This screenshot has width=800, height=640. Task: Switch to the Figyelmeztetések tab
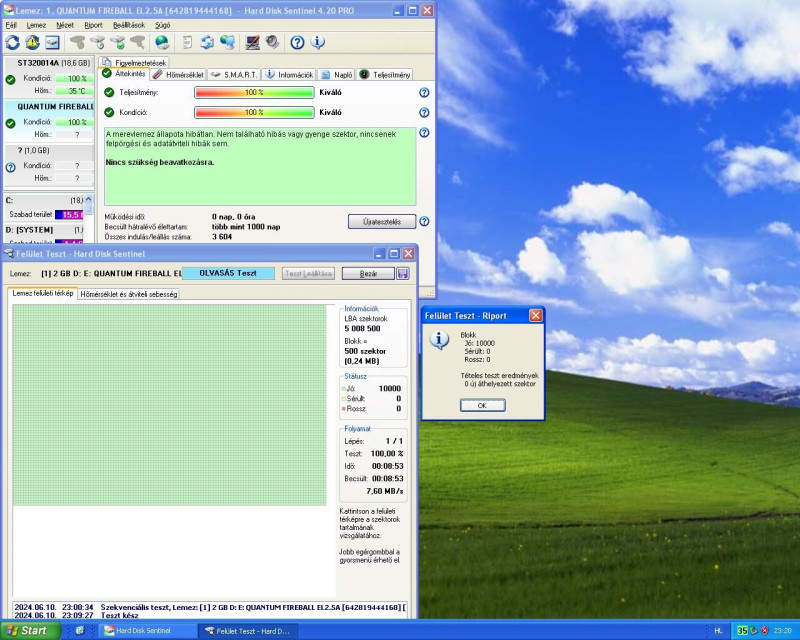[134, 63]
